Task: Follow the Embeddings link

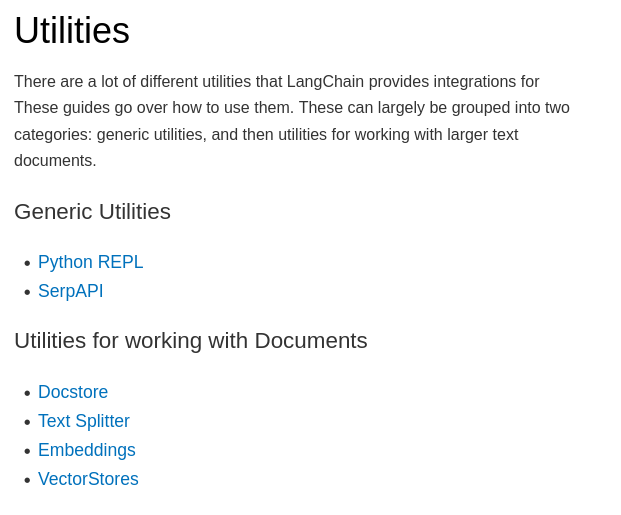Action: (87, 450)
